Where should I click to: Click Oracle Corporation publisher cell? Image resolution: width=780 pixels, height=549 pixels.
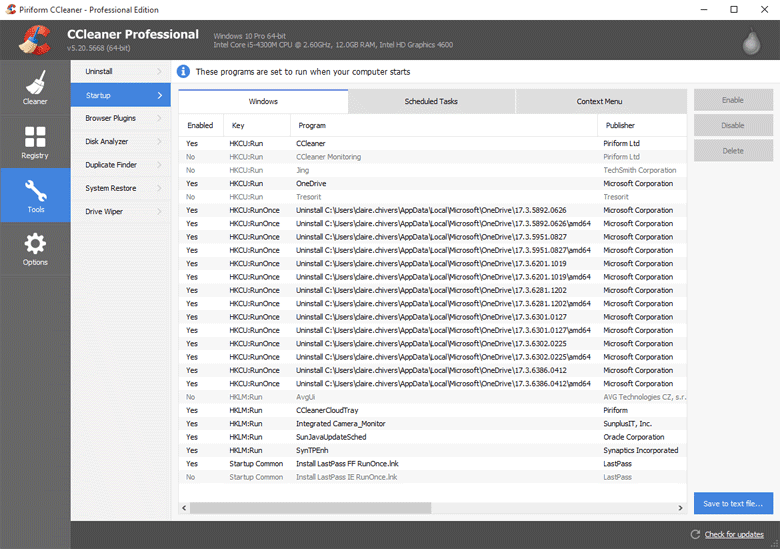point(634,437)
